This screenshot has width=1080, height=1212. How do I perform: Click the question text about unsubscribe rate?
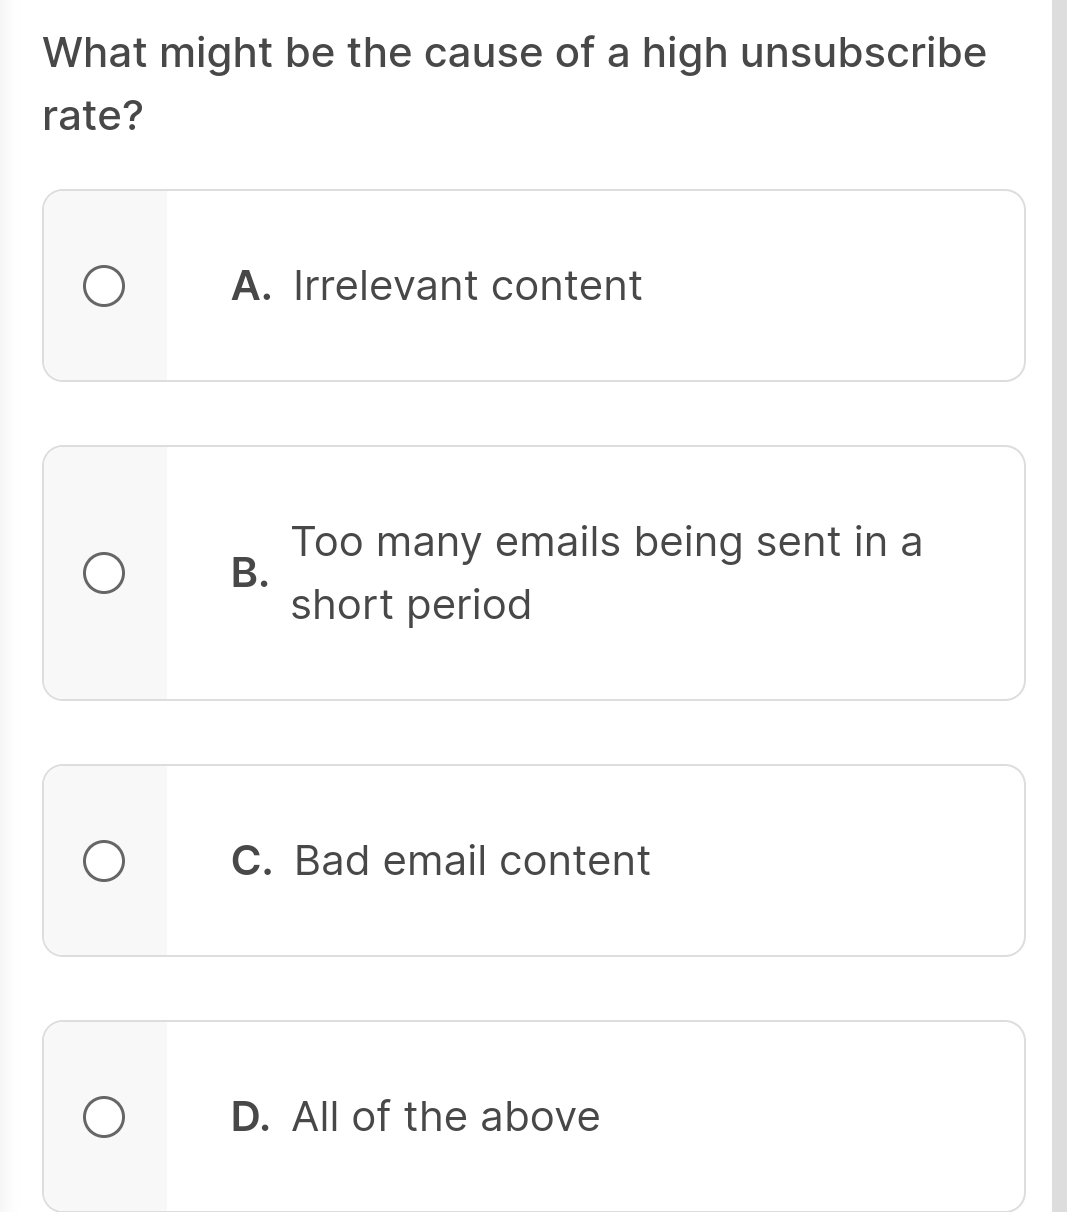coord(514,53)
